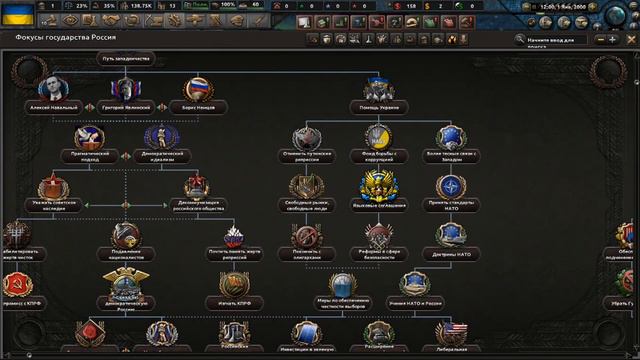Select the Помощь Украине focus icon
This screenshot has width=640, height=360.
[379, 89]
